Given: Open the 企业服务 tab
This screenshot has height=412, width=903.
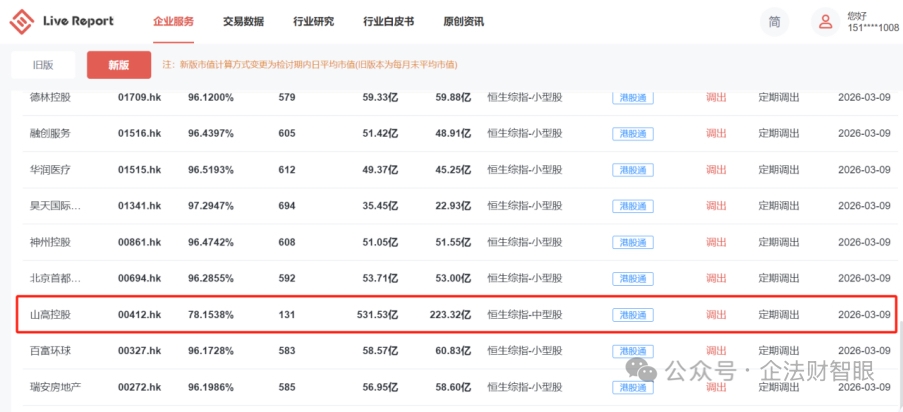Looking at the screenshot, I should pos(173,22).
